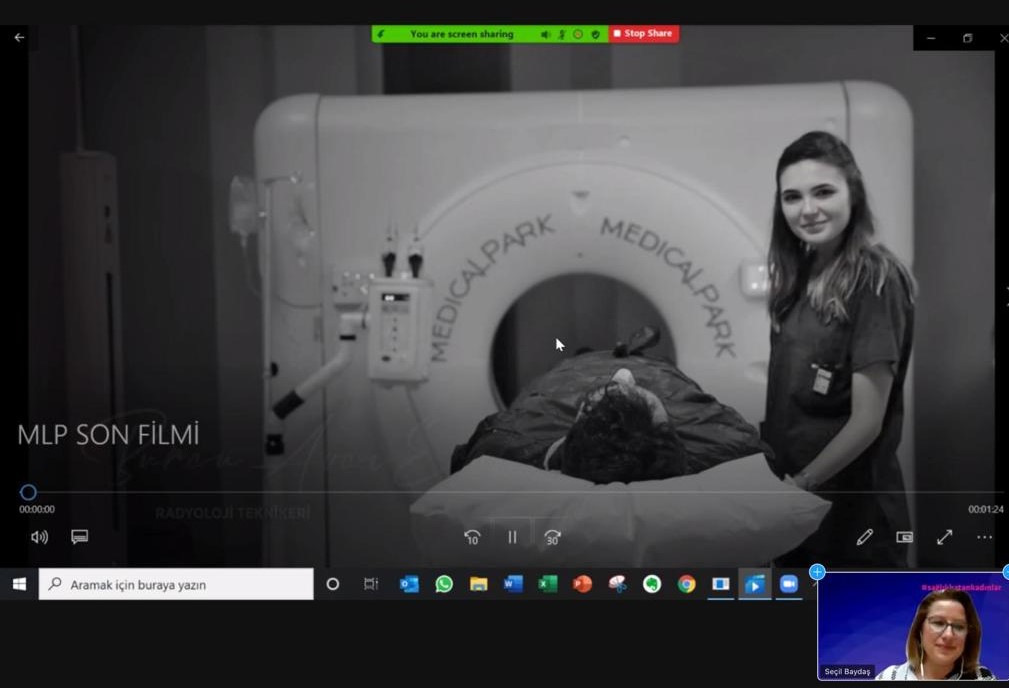
Task: Click the Windows search box
Action: pyautogui.click(x=176, y=584)
